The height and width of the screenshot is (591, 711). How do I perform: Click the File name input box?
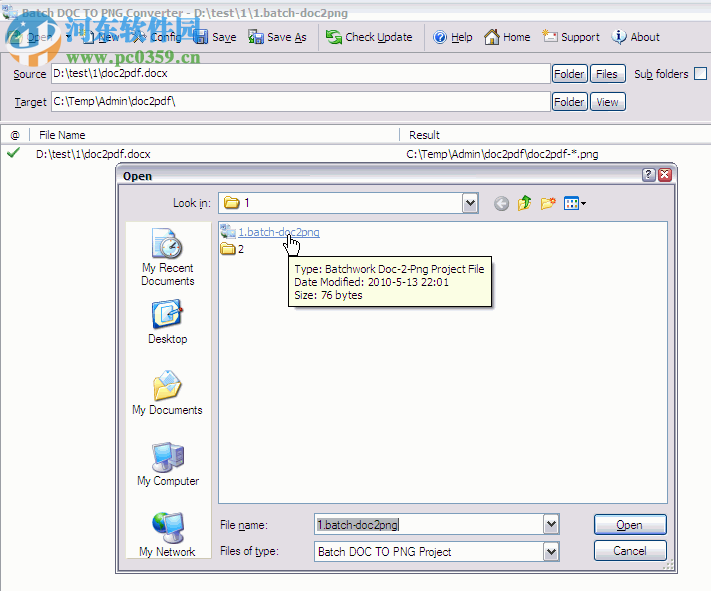pyautogui.click(x=429, y=525)
